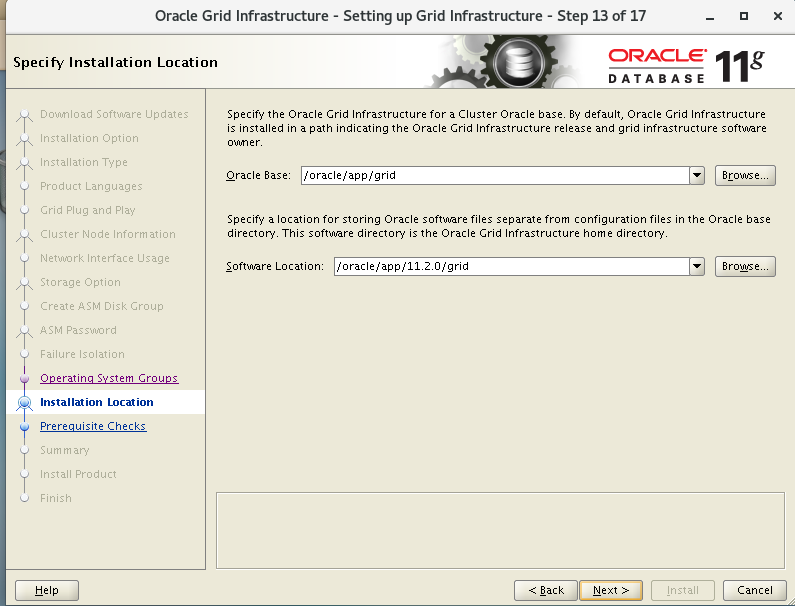Close the installer window
Screen dimensions: 795x606
[x=778, y=16]
